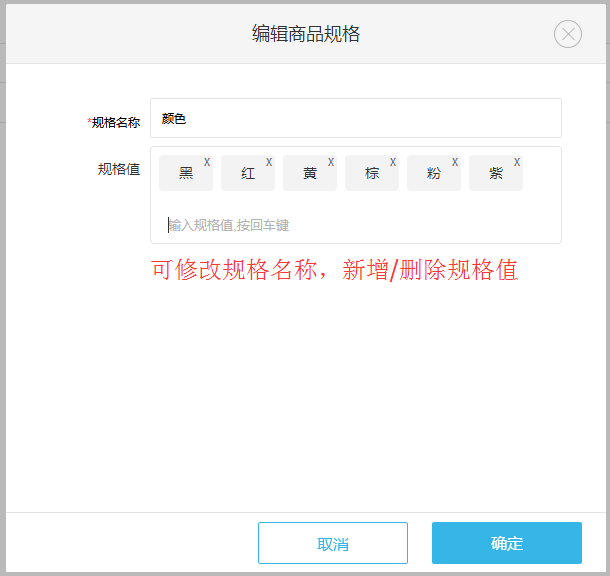Remove the 棕 spec value tag
The image size is (610, 576).
[393, 162]
